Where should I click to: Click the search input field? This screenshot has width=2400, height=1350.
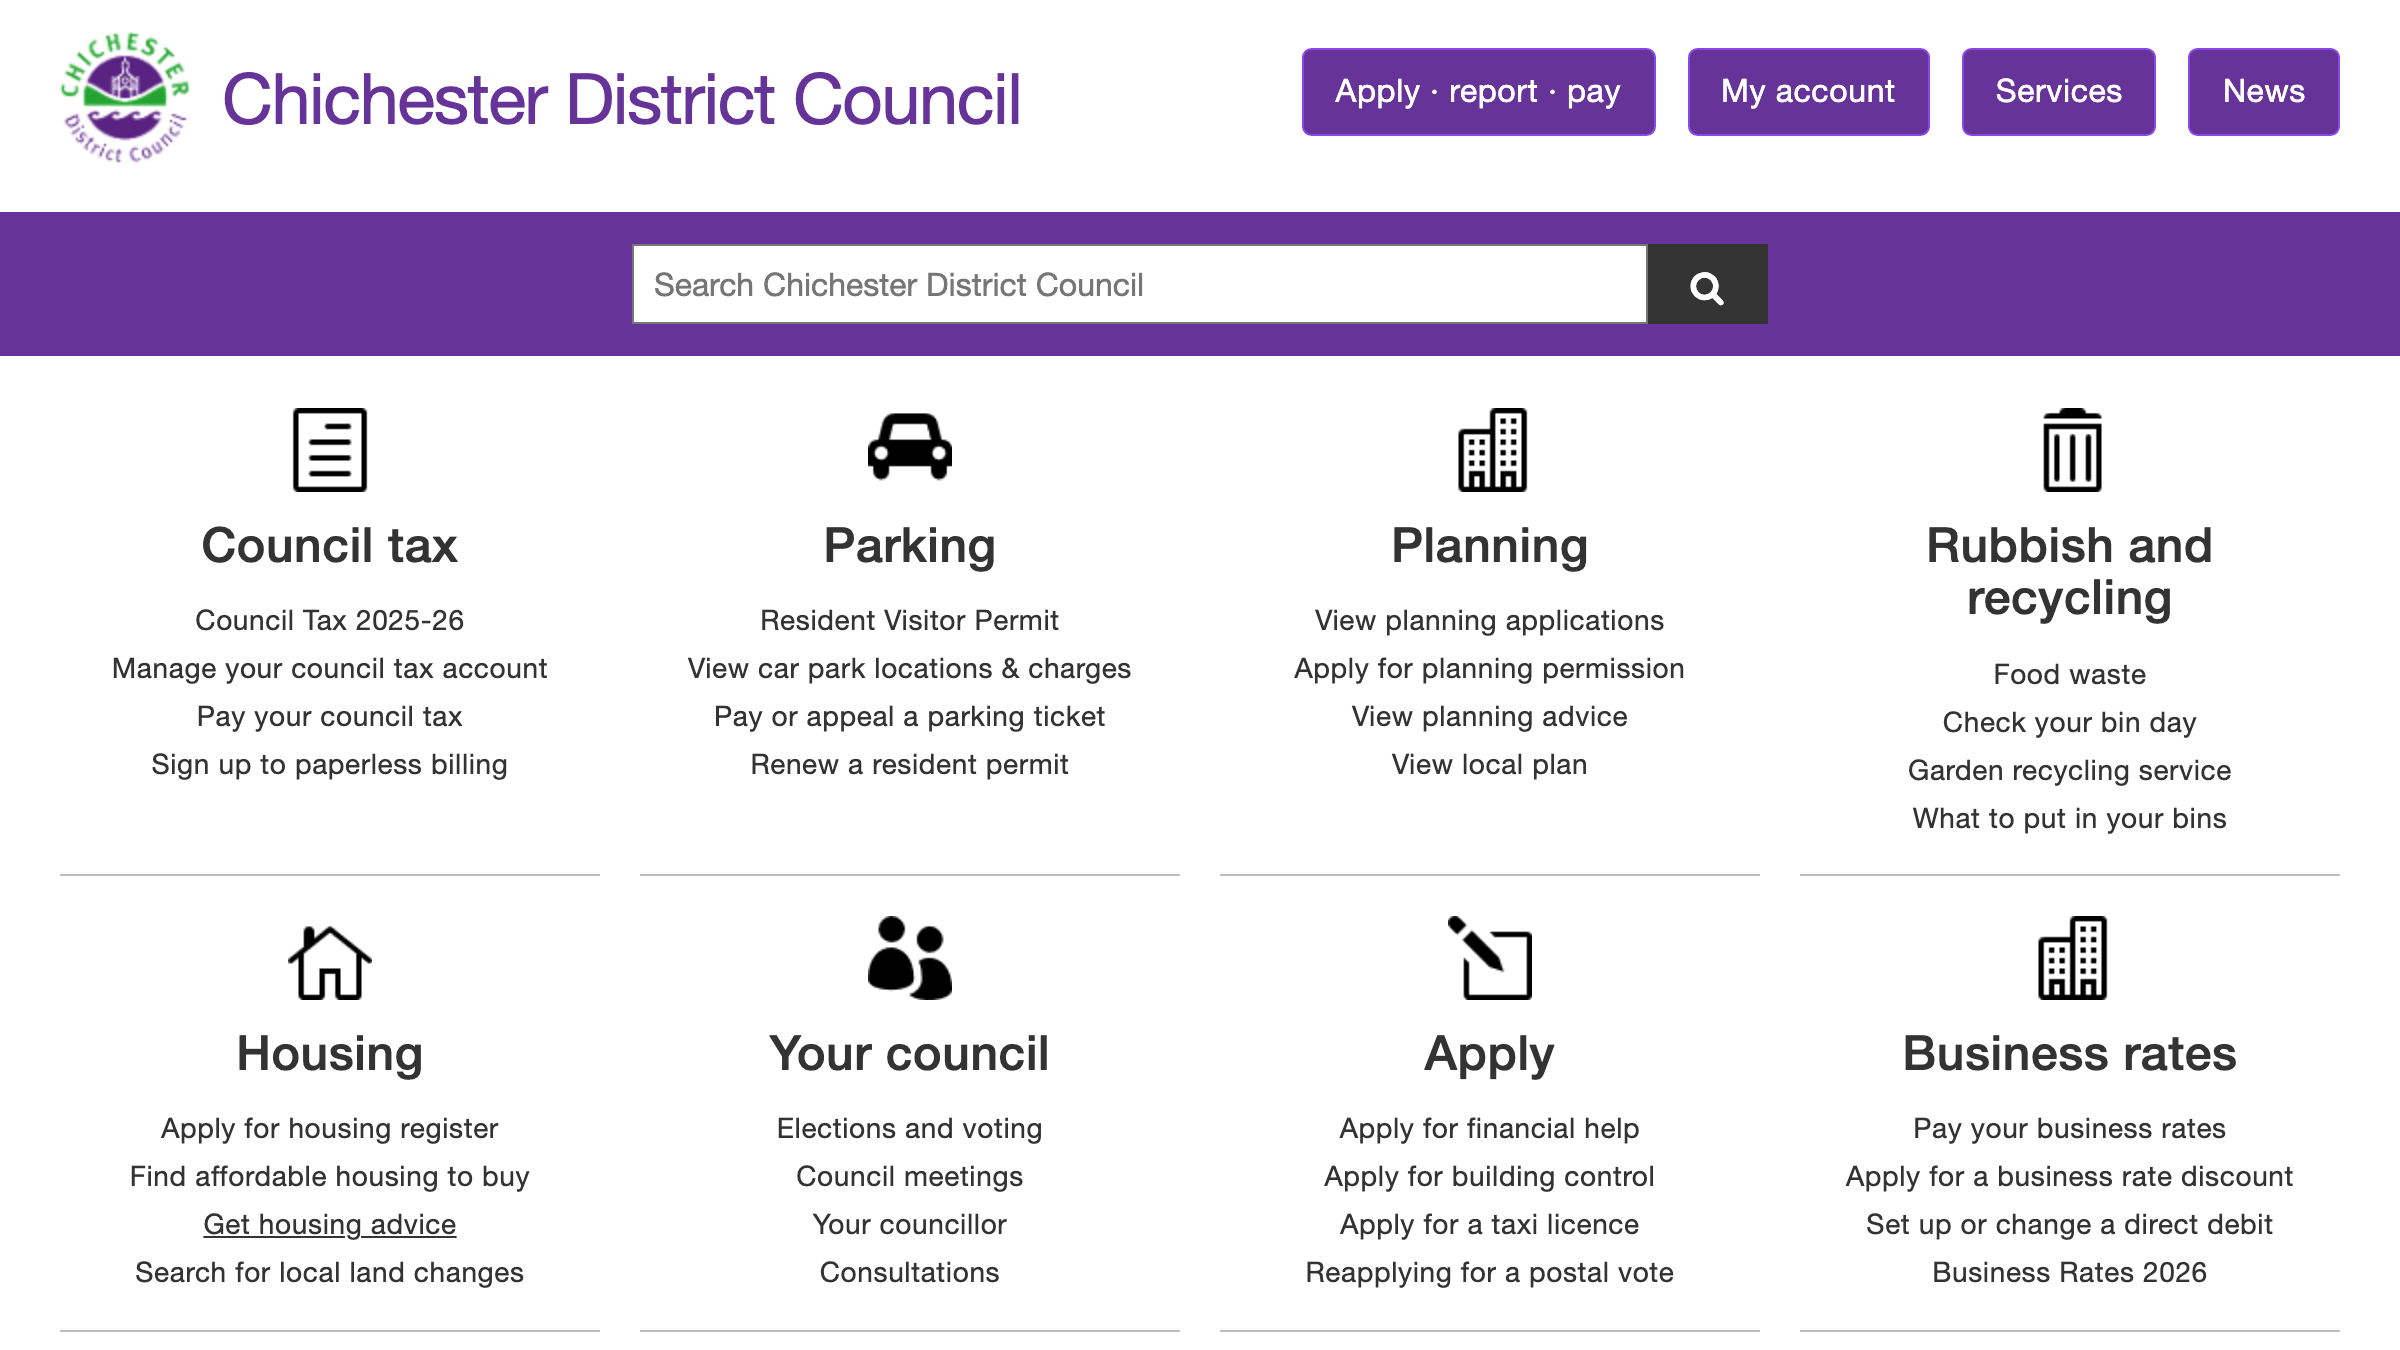point(1140,284)
